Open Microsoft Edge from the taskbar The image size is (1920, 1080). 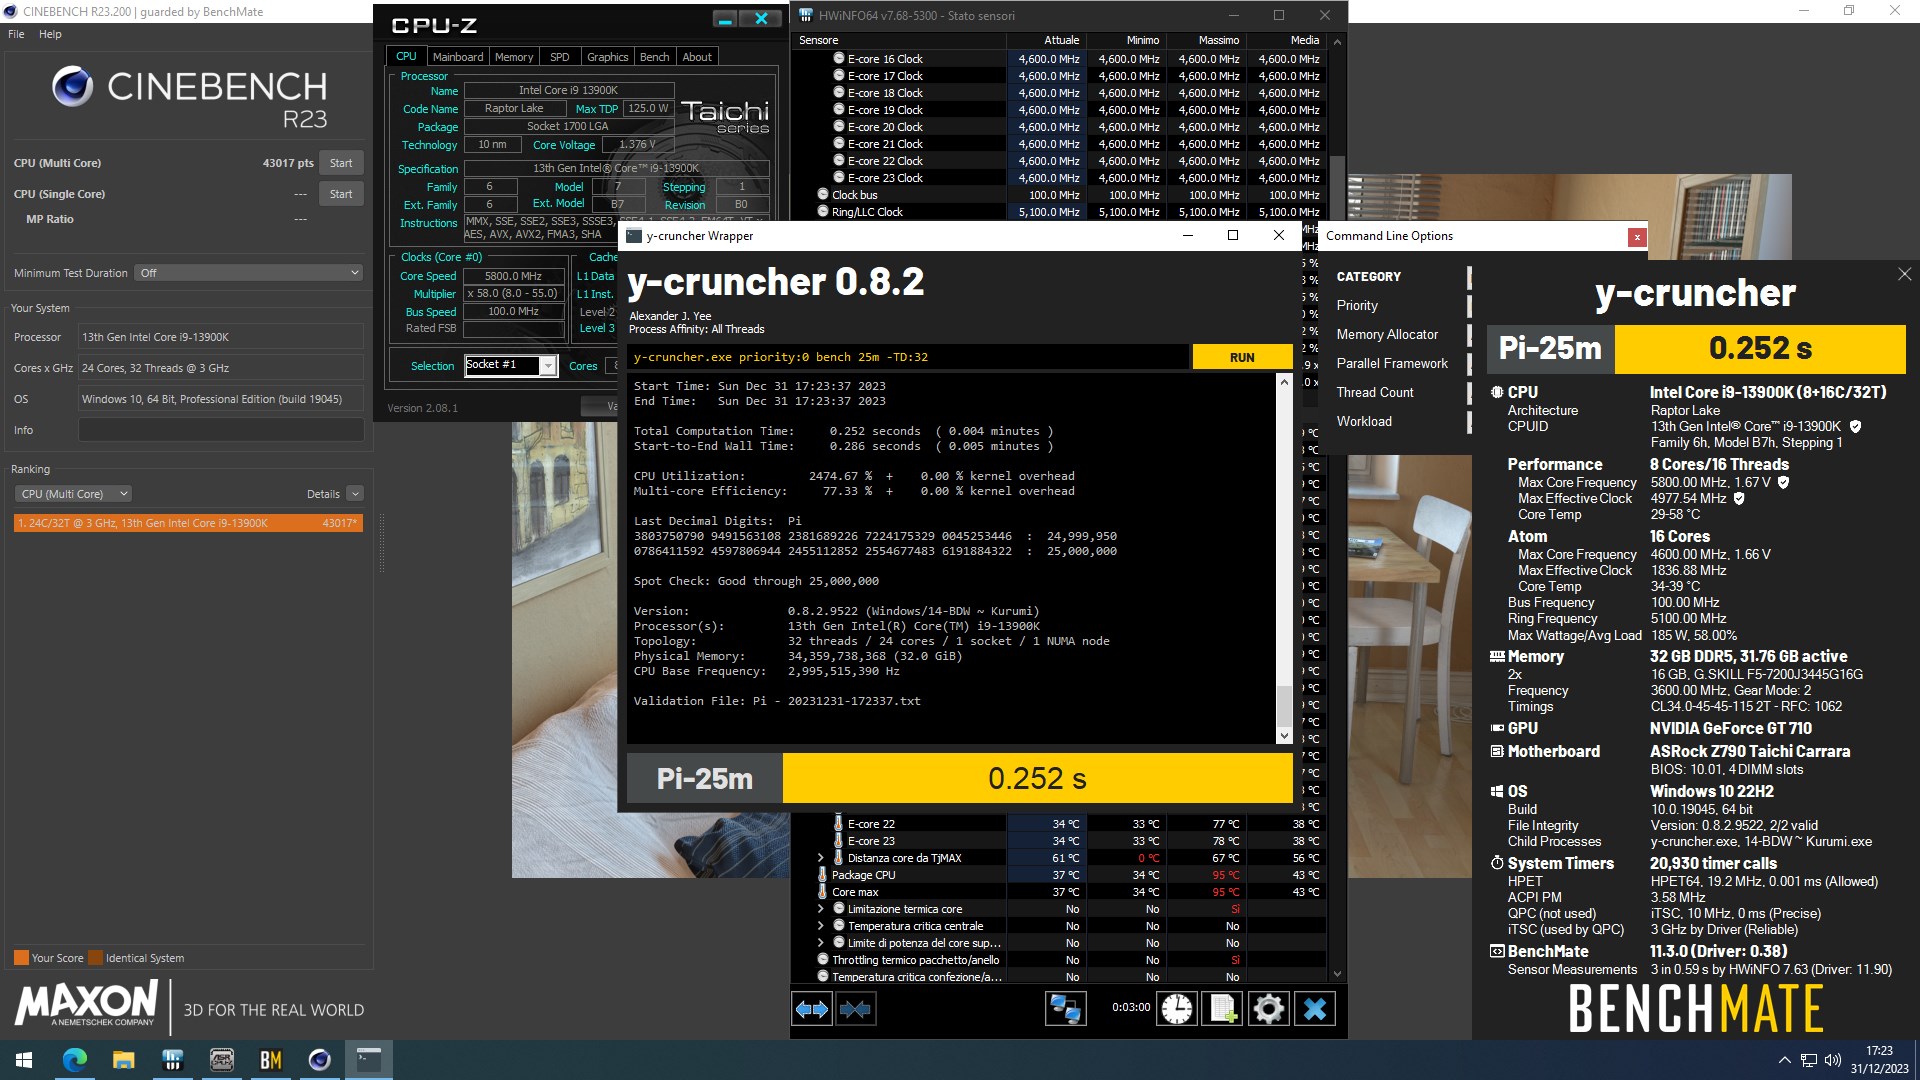pyautogui.click(x=75, y=1060)
